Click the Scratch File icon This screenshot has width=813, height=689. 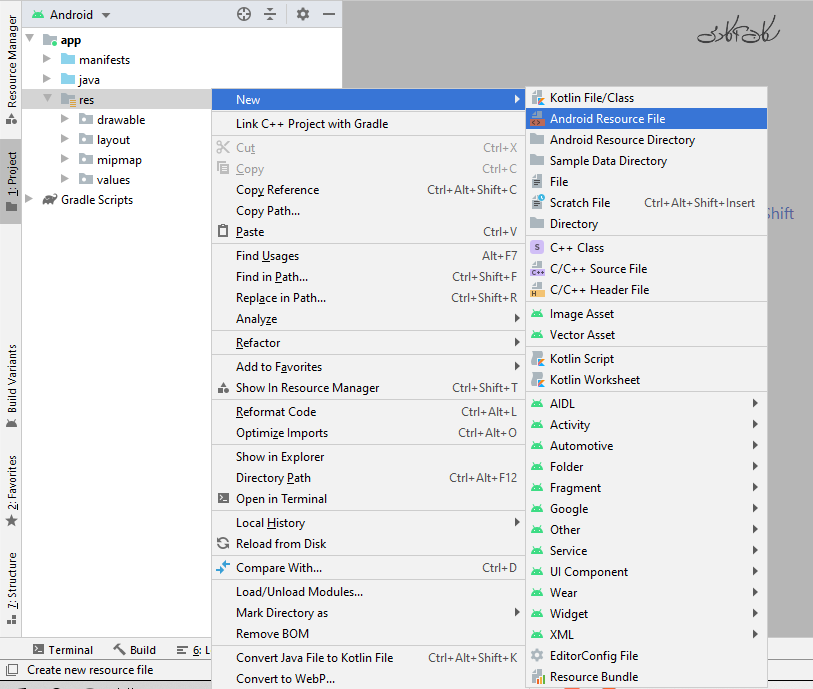538,203
